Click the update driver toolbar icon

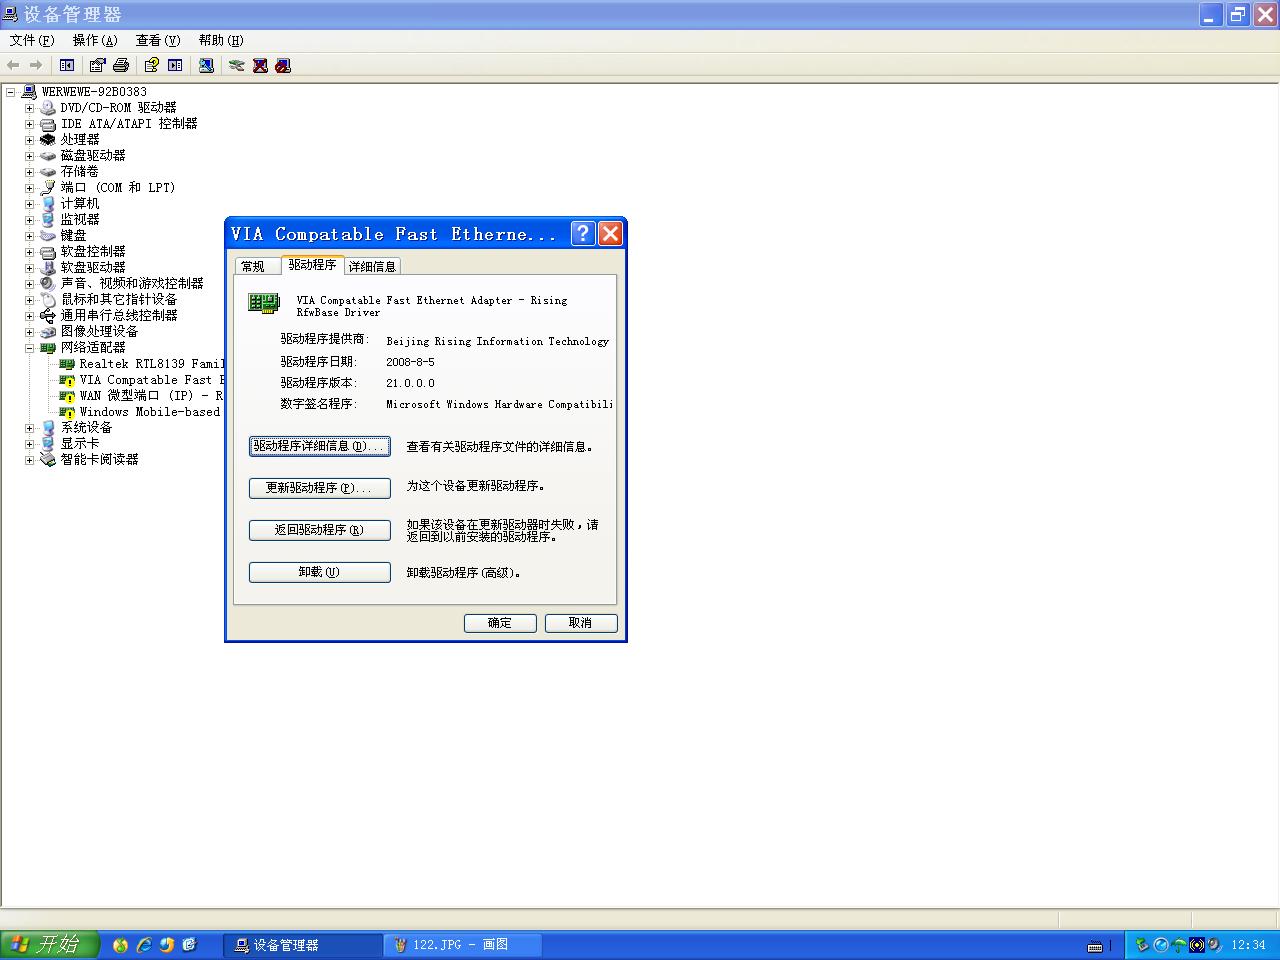coord(236,65)
